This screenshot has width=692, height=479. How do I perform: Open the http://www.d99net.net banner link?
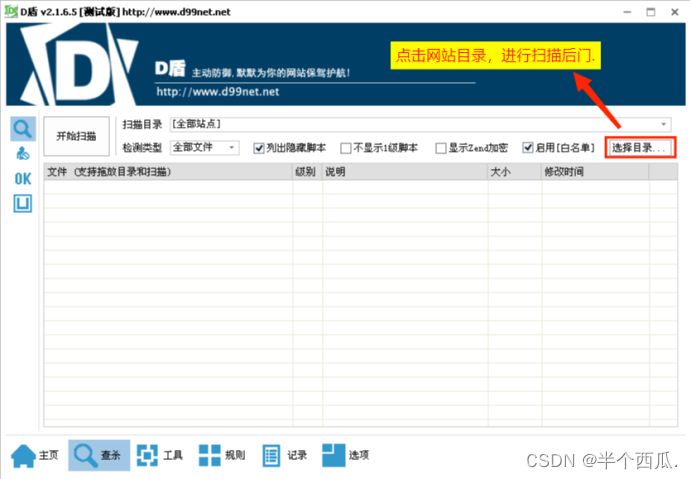(218, 92)
